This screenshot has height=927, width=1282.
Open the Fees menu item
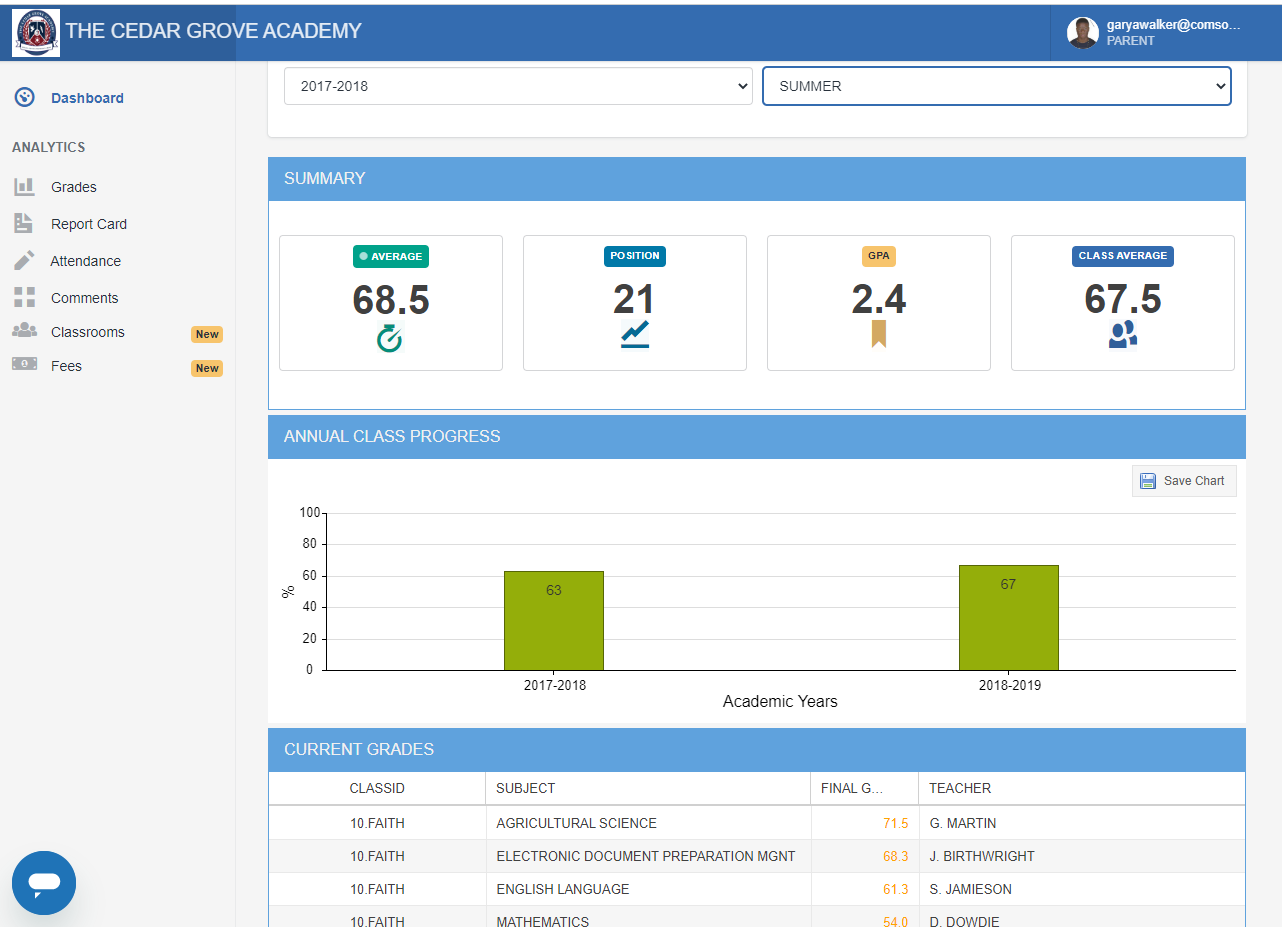tap(67, 366)
